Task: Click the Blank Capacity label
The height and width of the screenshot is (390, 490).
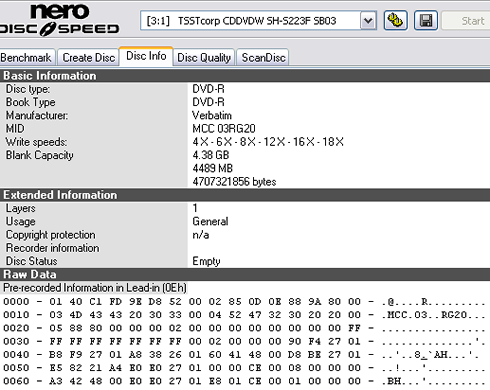Action: click(39, 155)
